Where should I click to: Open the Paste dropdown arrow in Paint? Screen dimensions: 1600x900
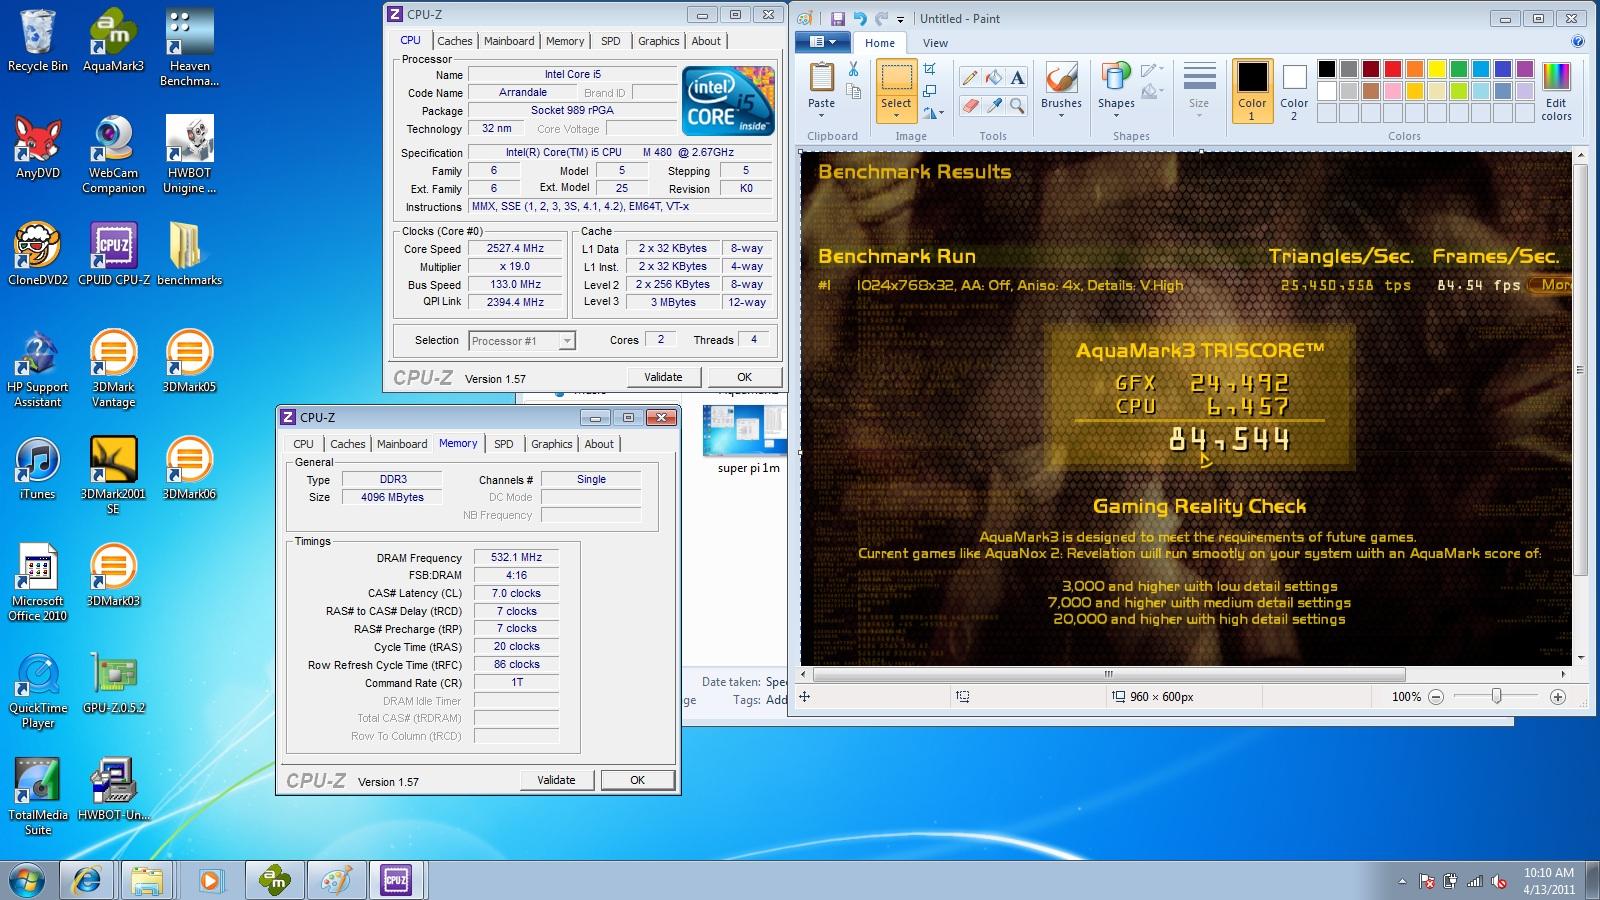821,115
